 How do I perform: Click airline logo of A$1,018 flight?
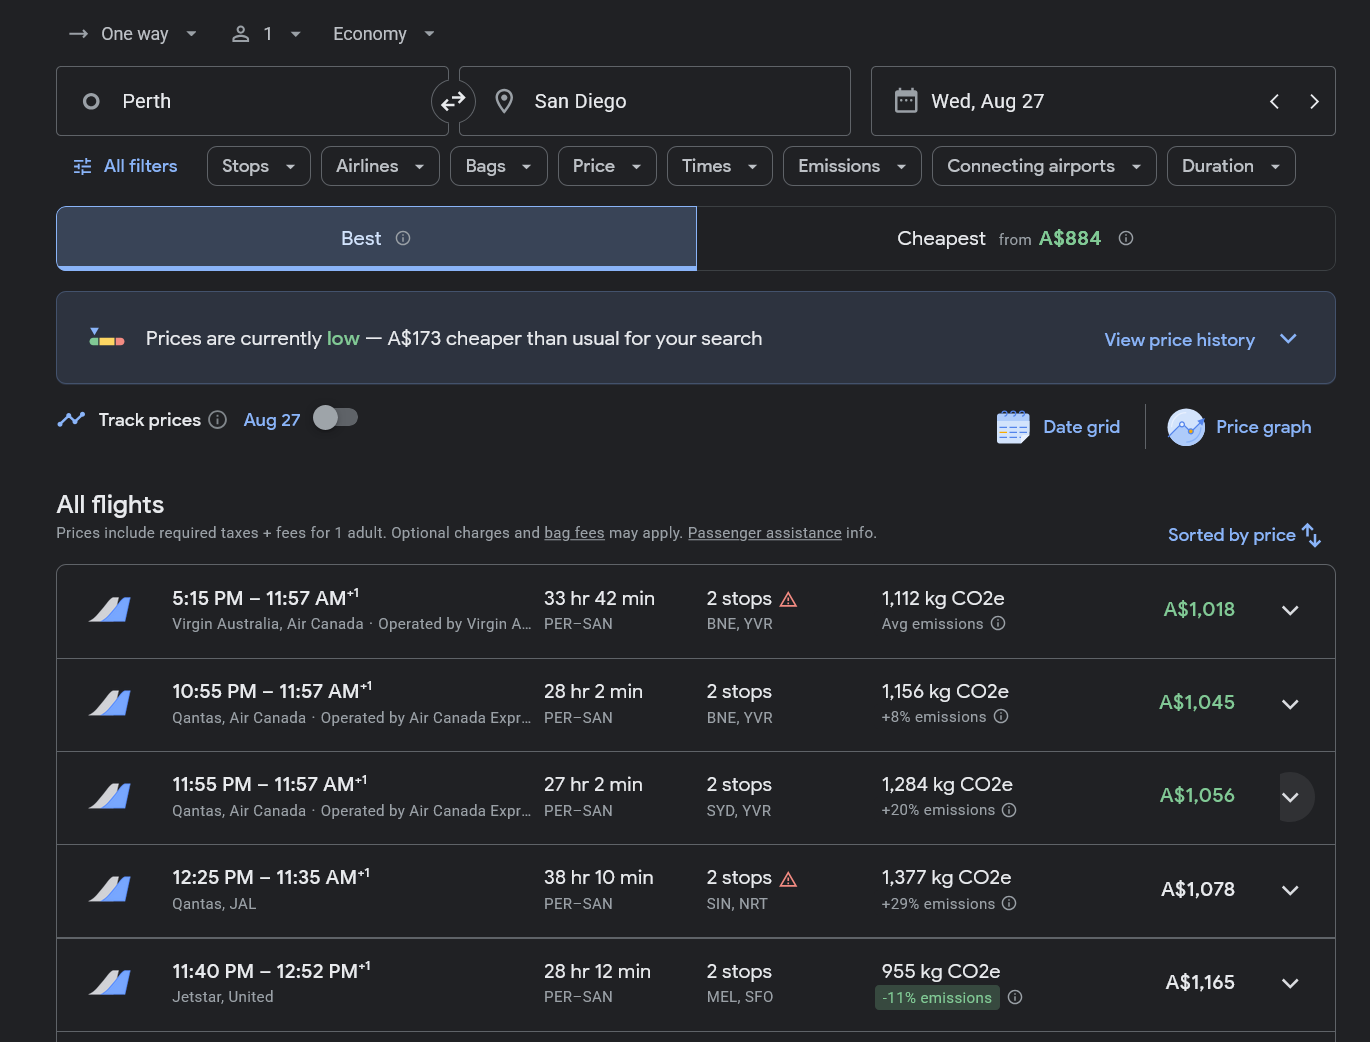click(x=110, y=609)
